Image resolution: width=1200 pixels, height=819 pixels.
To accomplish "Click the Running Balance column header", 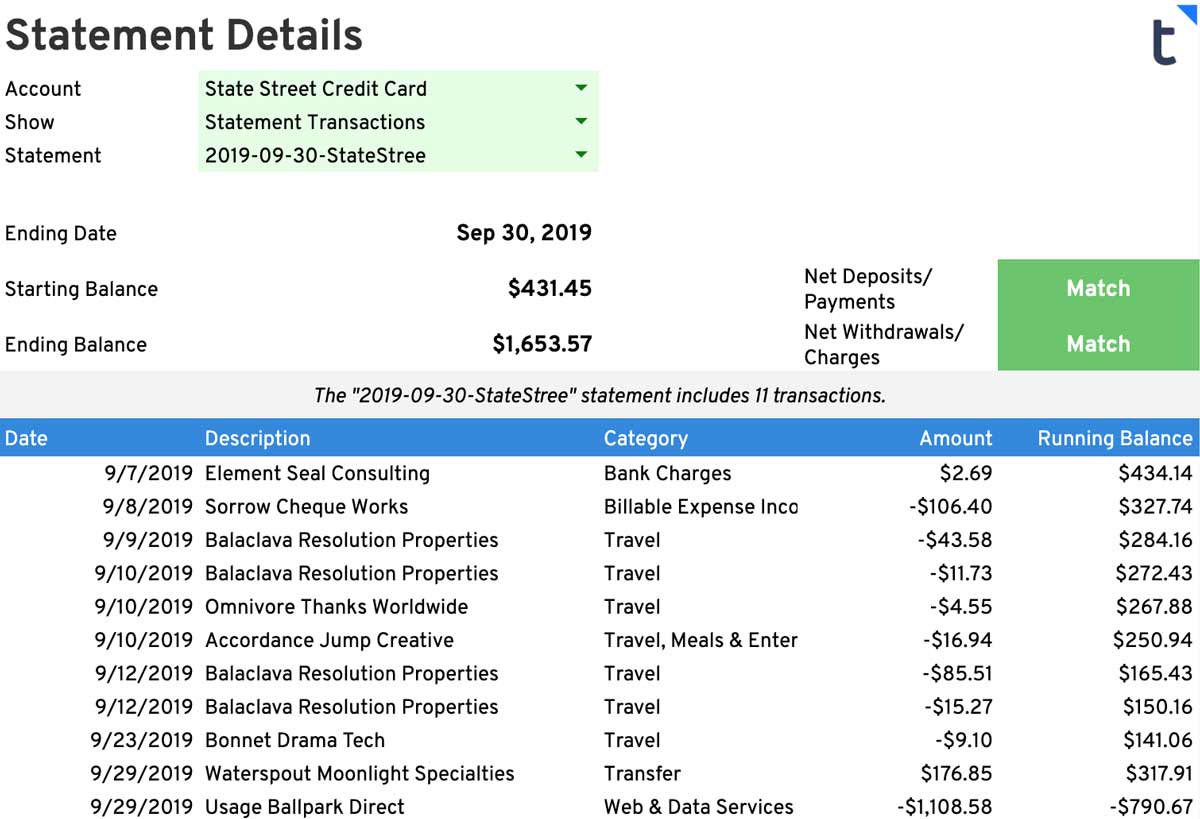I will point(1115,438).
